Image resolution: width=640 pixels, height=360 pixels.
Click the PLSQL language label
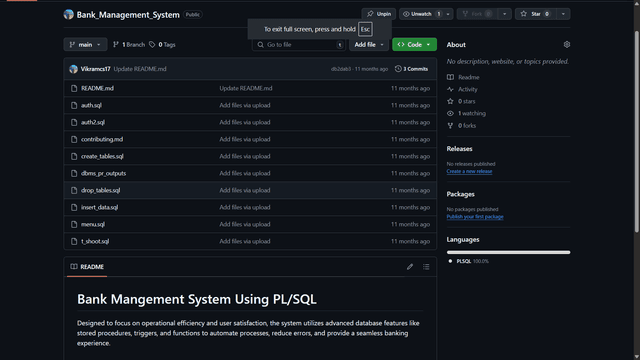(464, 261)
